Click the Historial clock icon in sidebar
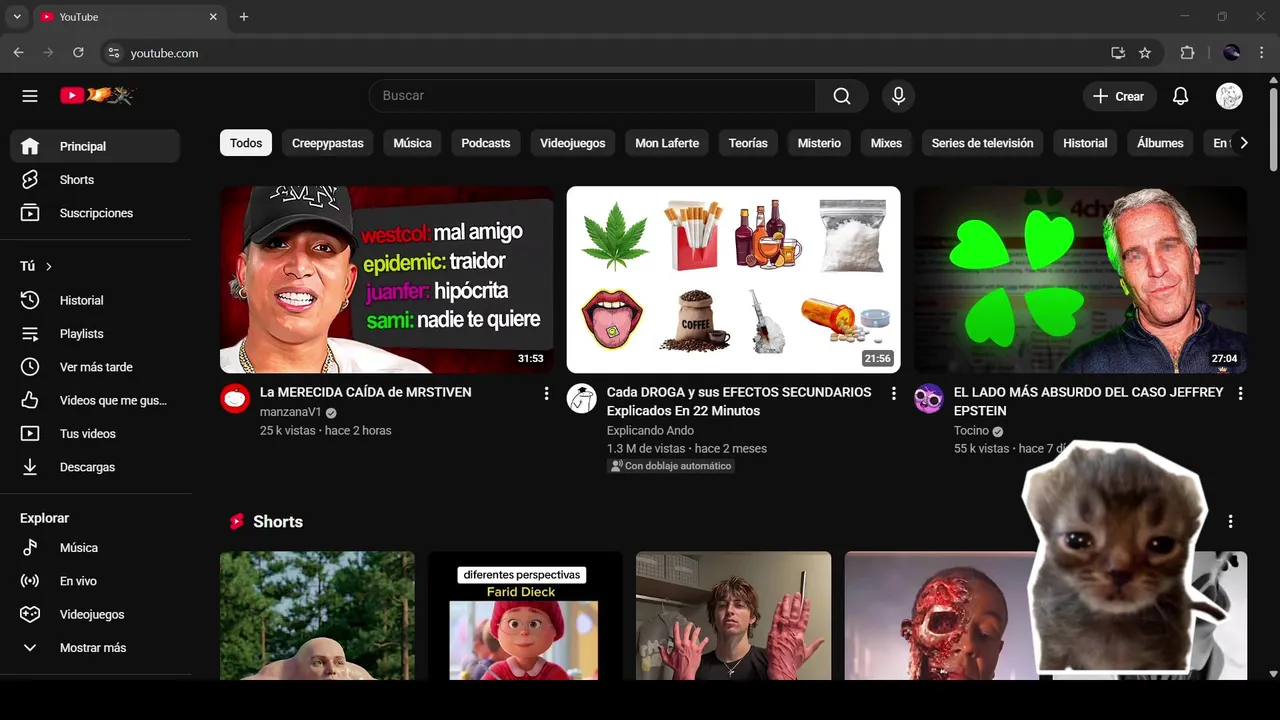The width and height of the screenshot is (1280, 720). [30, 300]
